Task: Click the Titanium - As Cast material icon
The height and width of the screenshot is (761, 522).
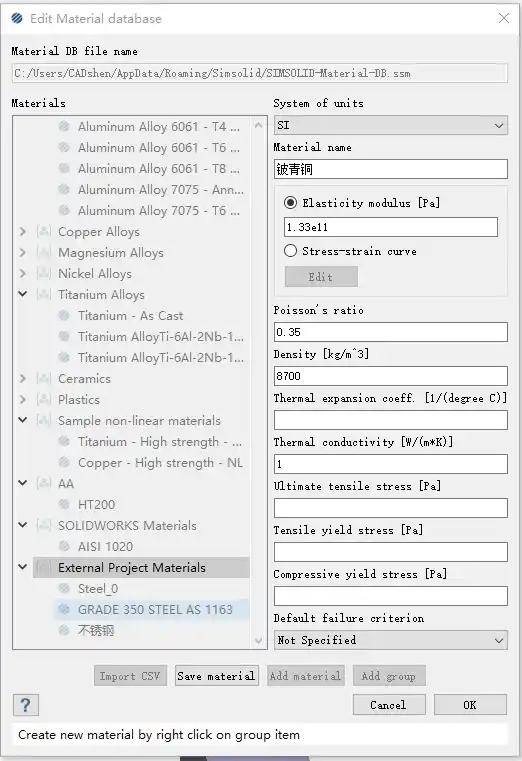Action: 64,315
